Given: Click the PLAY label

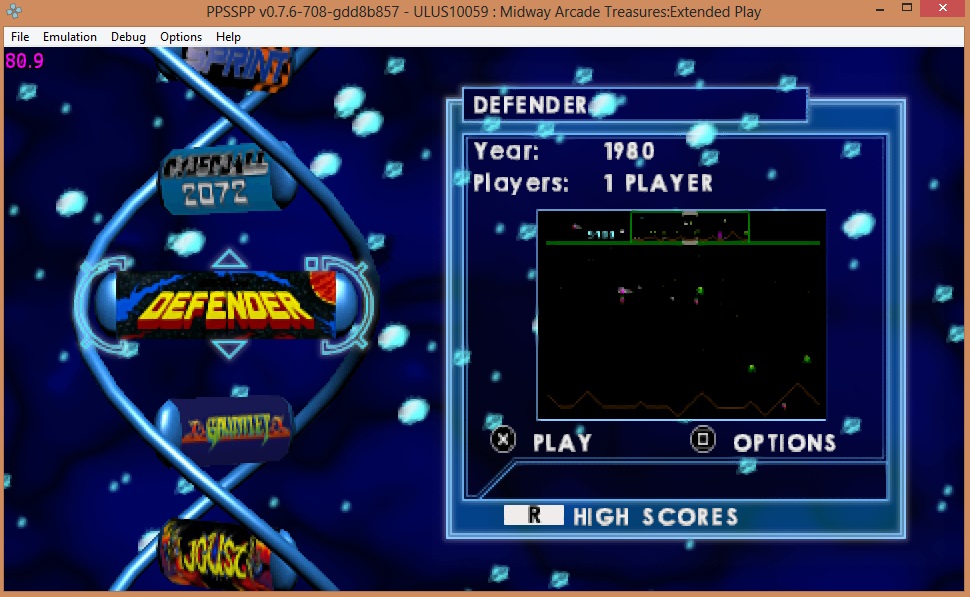Looking at the screenshot, I should click(x=562, y=442).
